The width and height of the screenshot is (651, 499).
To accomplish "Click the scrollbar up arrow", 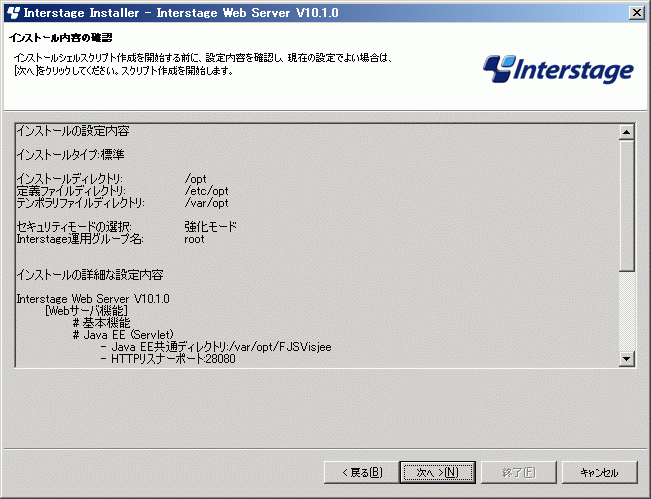I will [x=626, y=132].
